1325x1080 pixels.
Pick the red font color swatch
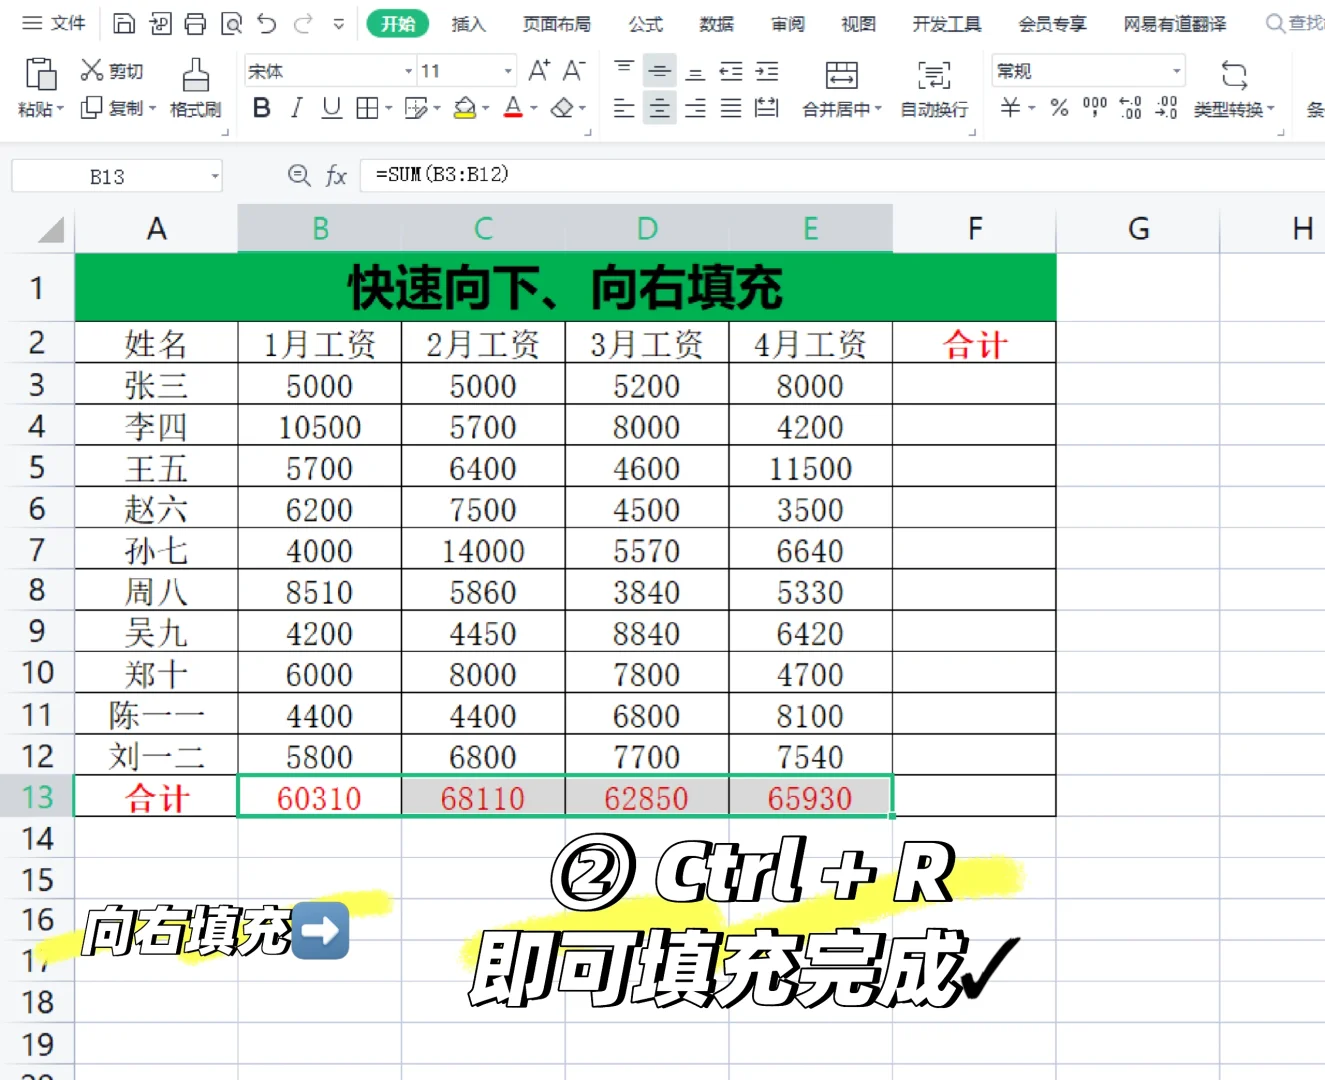tap(514, 108)
